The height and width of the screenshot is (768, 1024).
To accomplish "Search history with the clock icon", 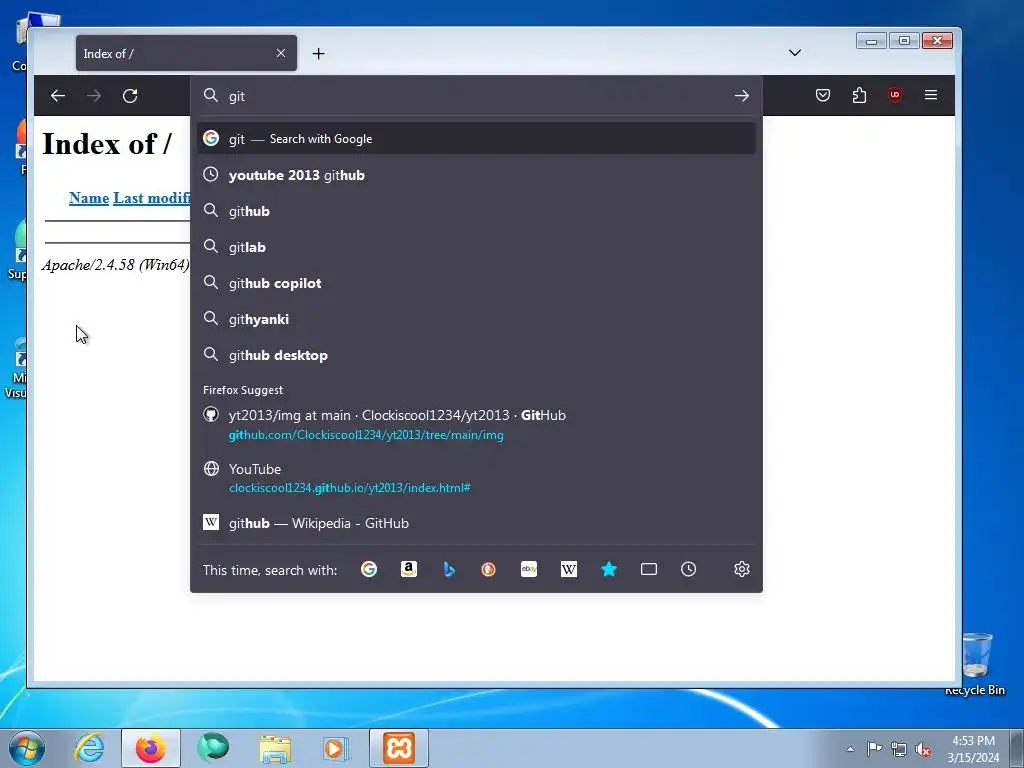I will (688, 569).
